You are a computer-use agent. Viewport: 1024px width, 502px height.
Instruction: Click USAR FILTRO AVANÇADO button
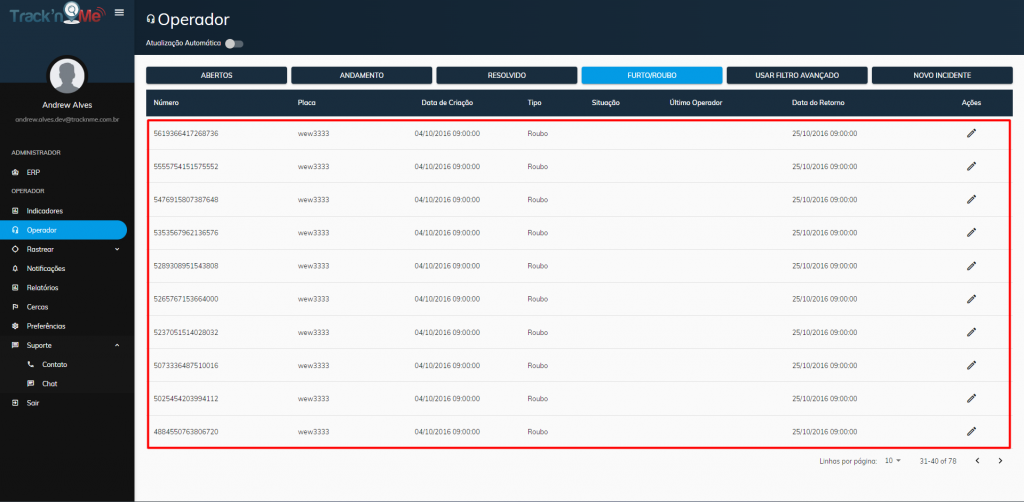click(797, 75)
